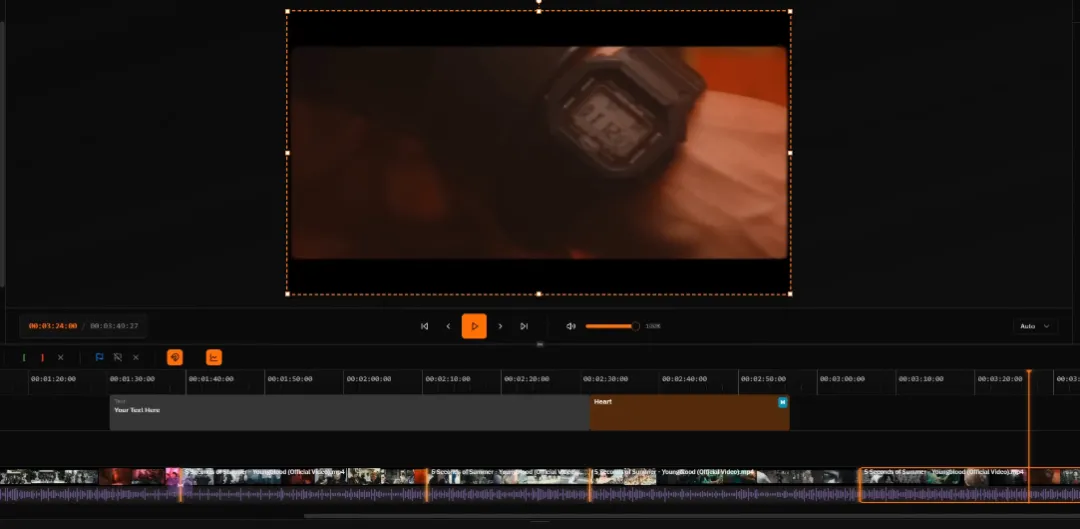Select video clip starting near 00:01:40
Viewport: 1080px width, 529px height.
[x=303, y=485]
